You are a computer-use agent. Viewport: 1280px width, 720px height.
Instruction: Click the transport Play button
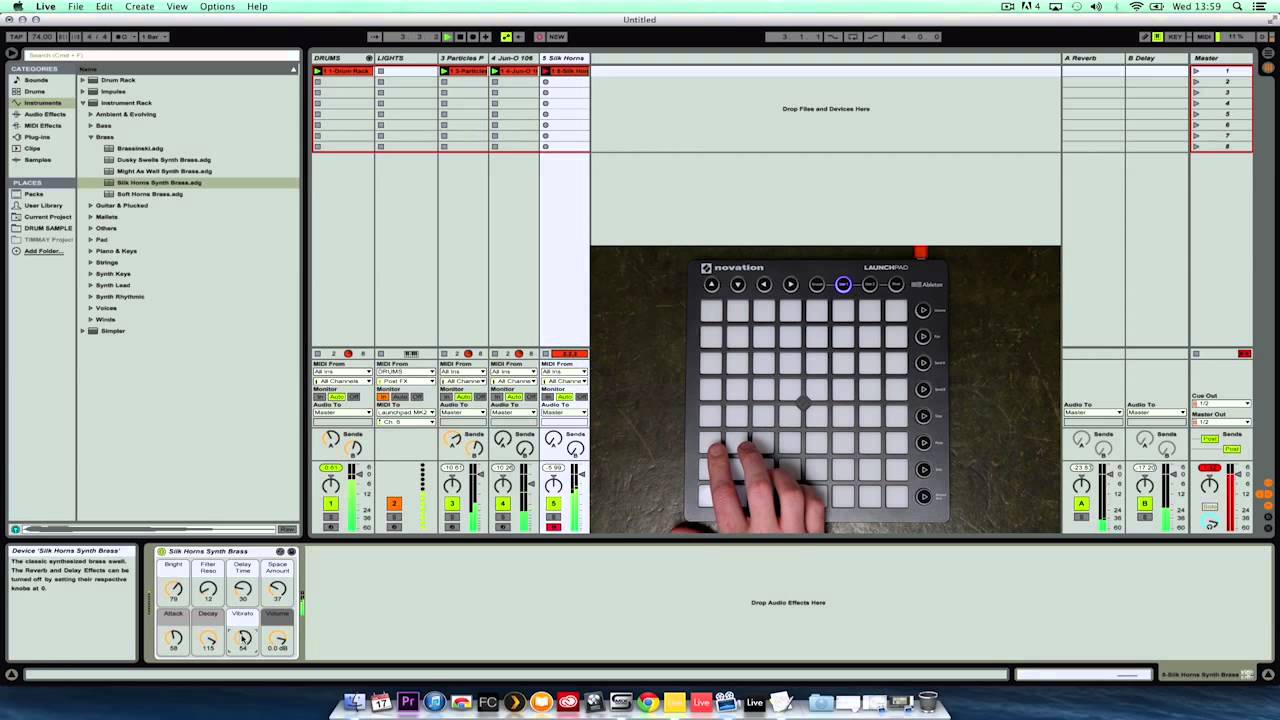[x=447, y=37]
